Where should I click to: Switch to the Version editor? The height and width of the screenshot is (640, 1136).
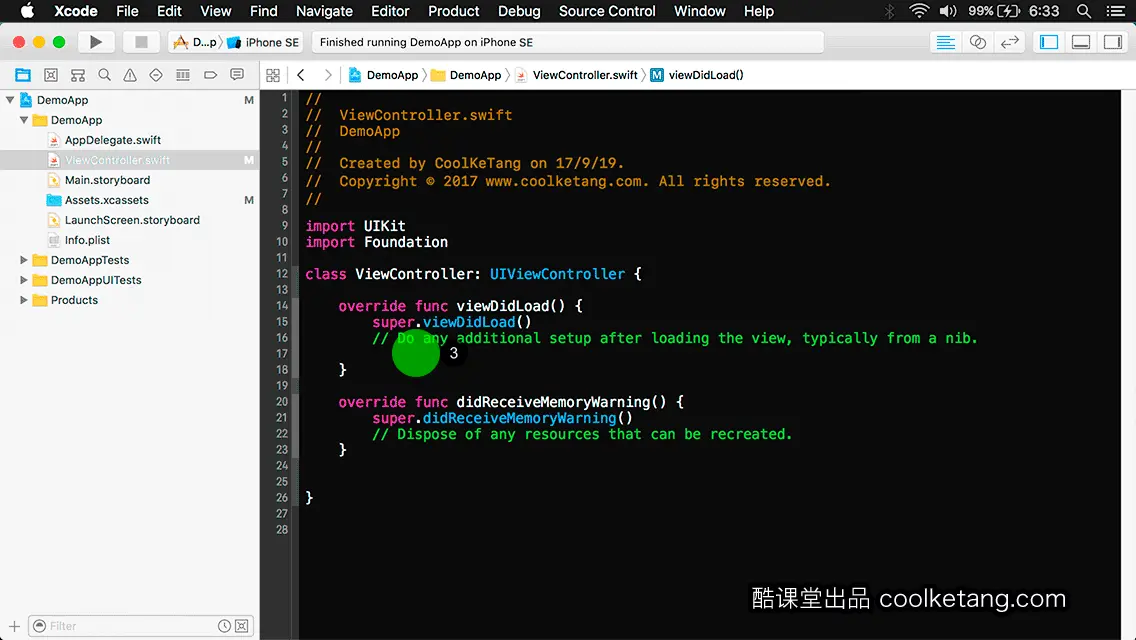[1009, 42]
